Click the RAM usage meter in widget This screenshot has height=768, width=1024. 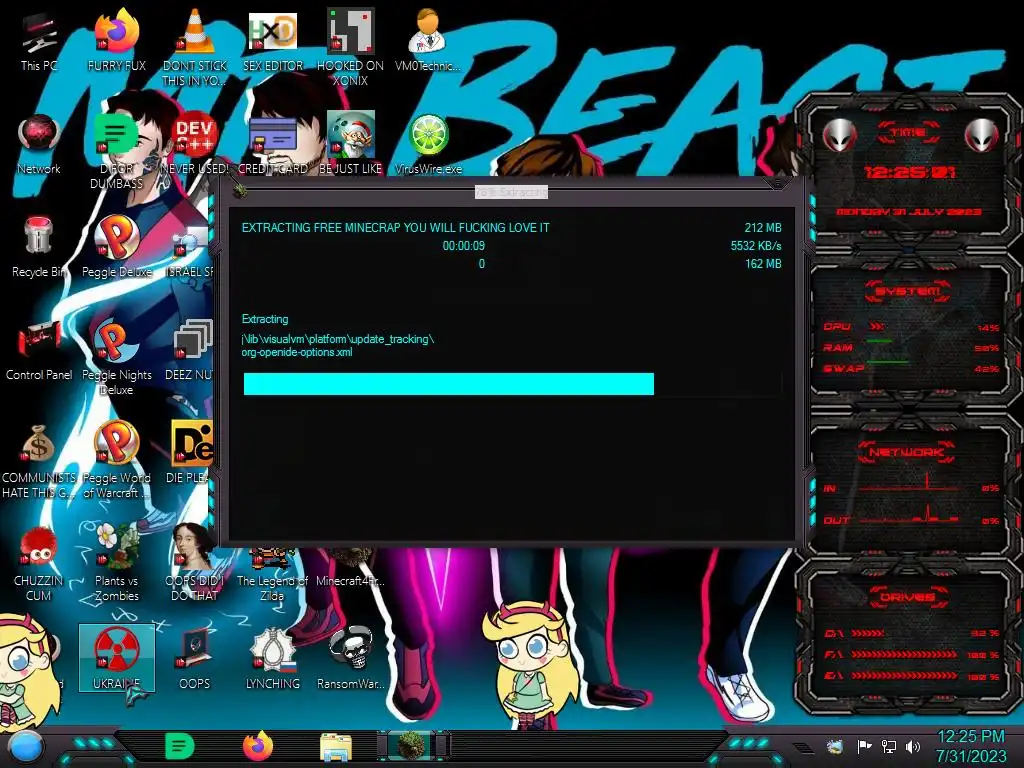point(911,347)
